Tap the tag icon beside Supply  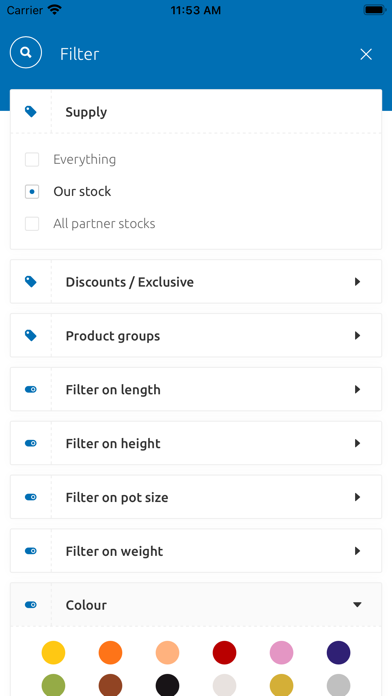(x=31, y=111)
